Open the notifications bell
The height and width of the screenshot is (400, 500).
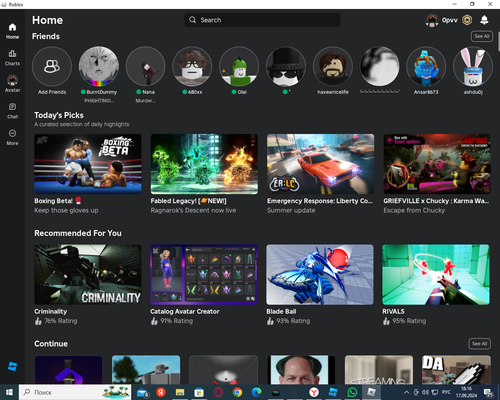484,20
